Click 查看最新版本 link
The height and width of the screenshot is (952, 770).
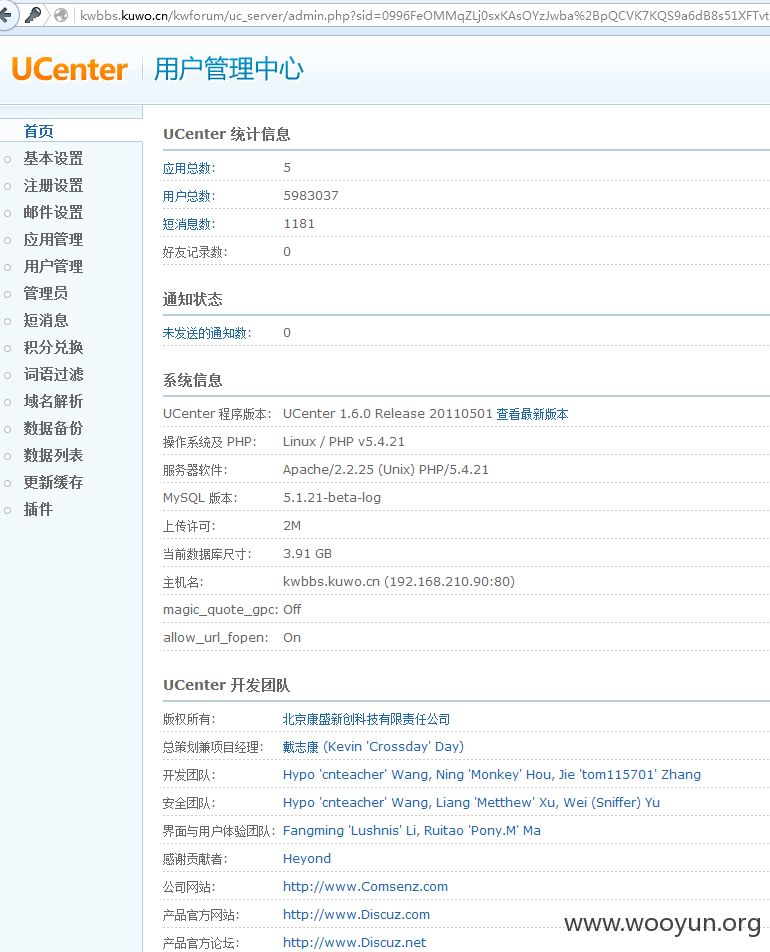click(533, 414)
